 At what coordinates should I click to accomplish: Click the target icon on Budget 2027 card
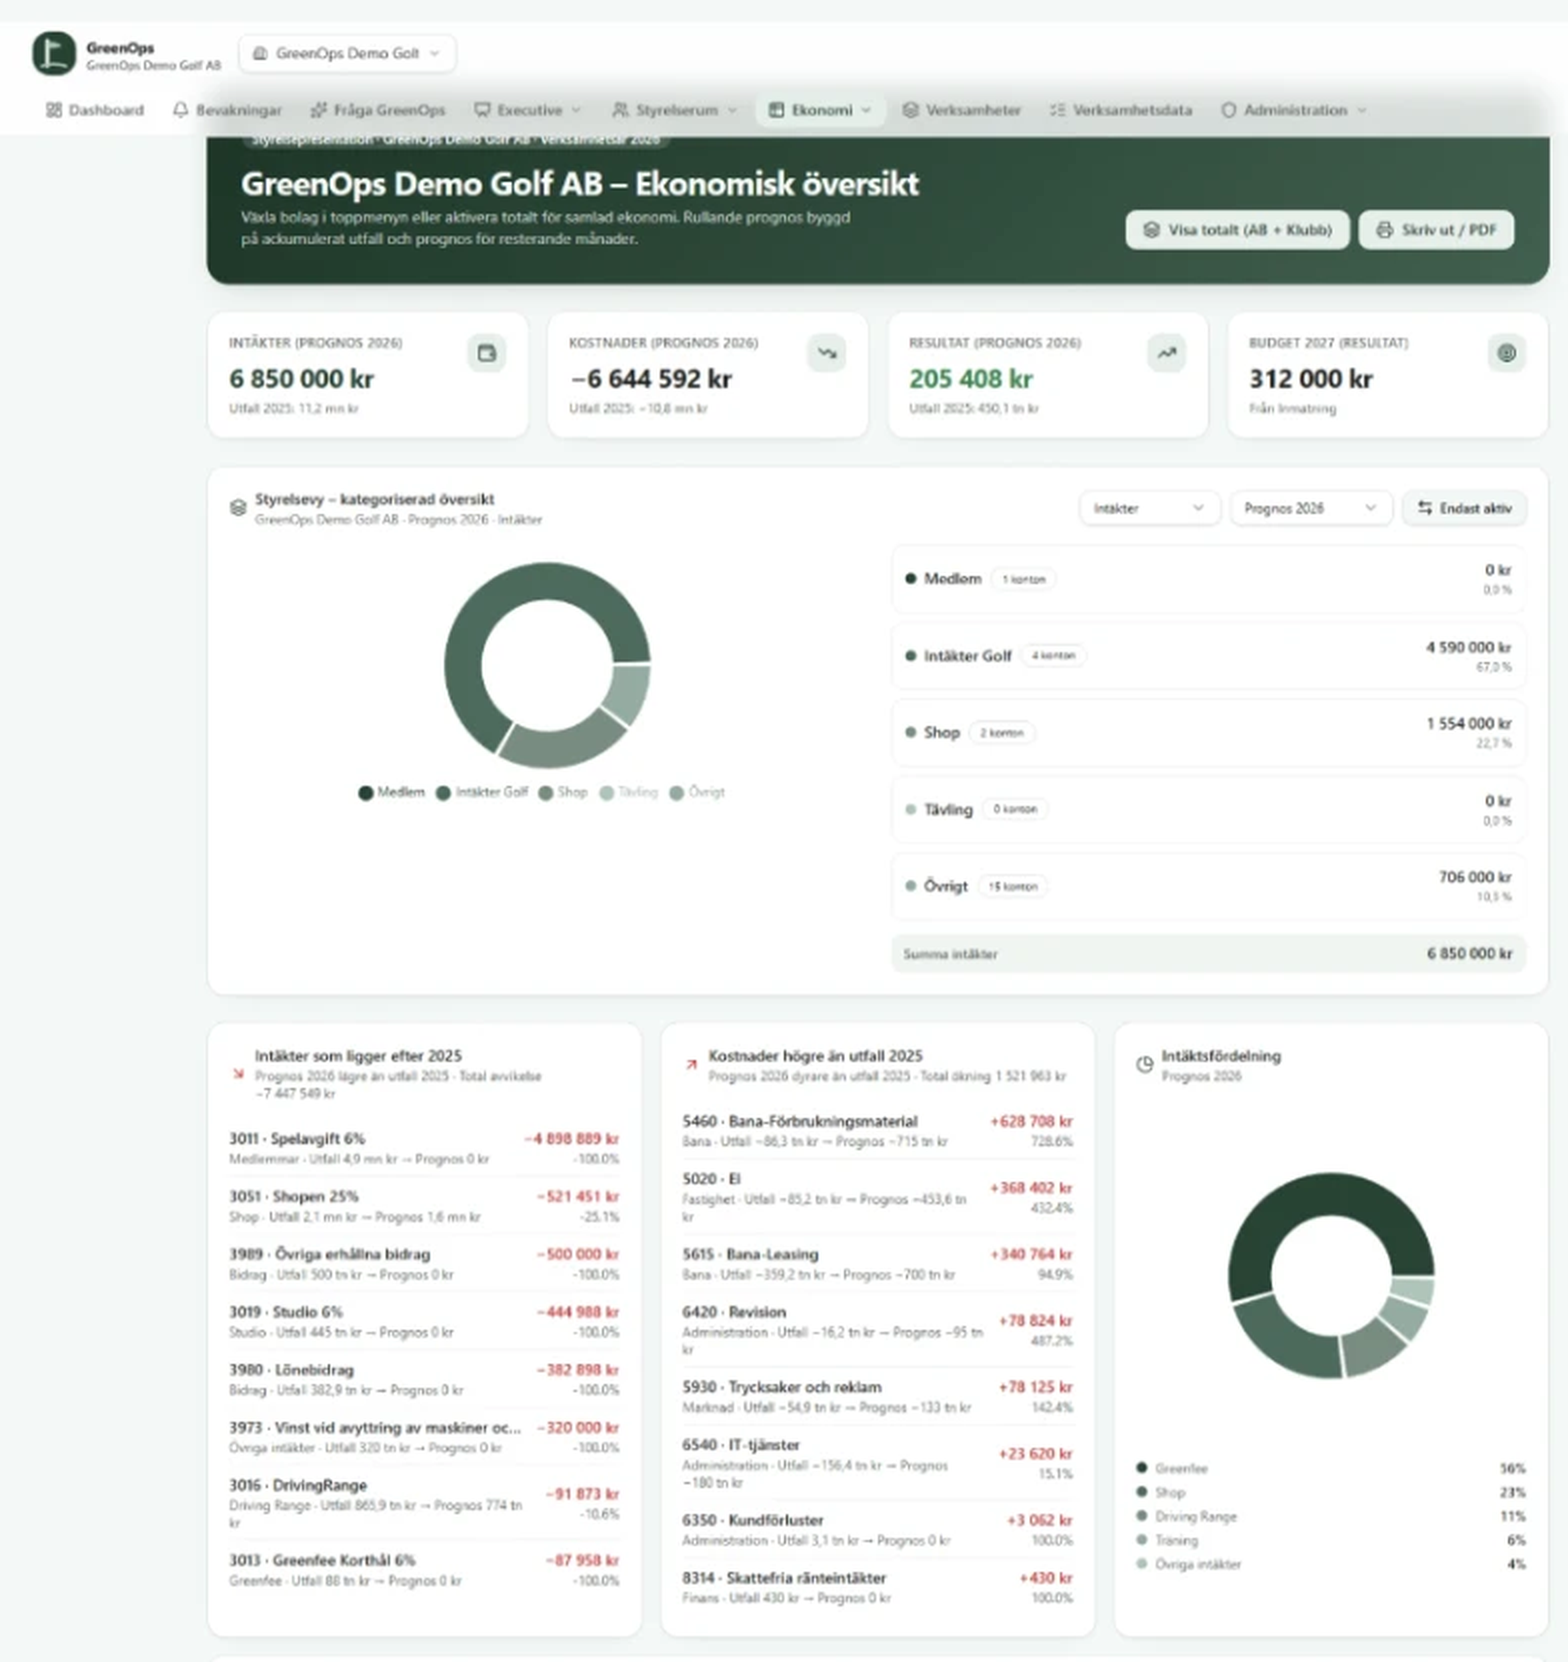(1507, 353)
